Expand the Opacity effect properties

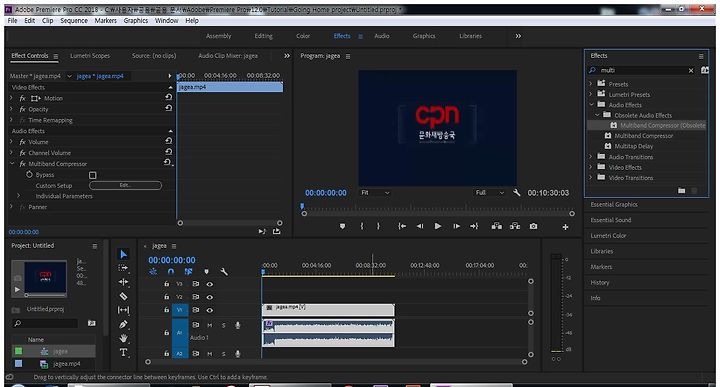(11, 109)
